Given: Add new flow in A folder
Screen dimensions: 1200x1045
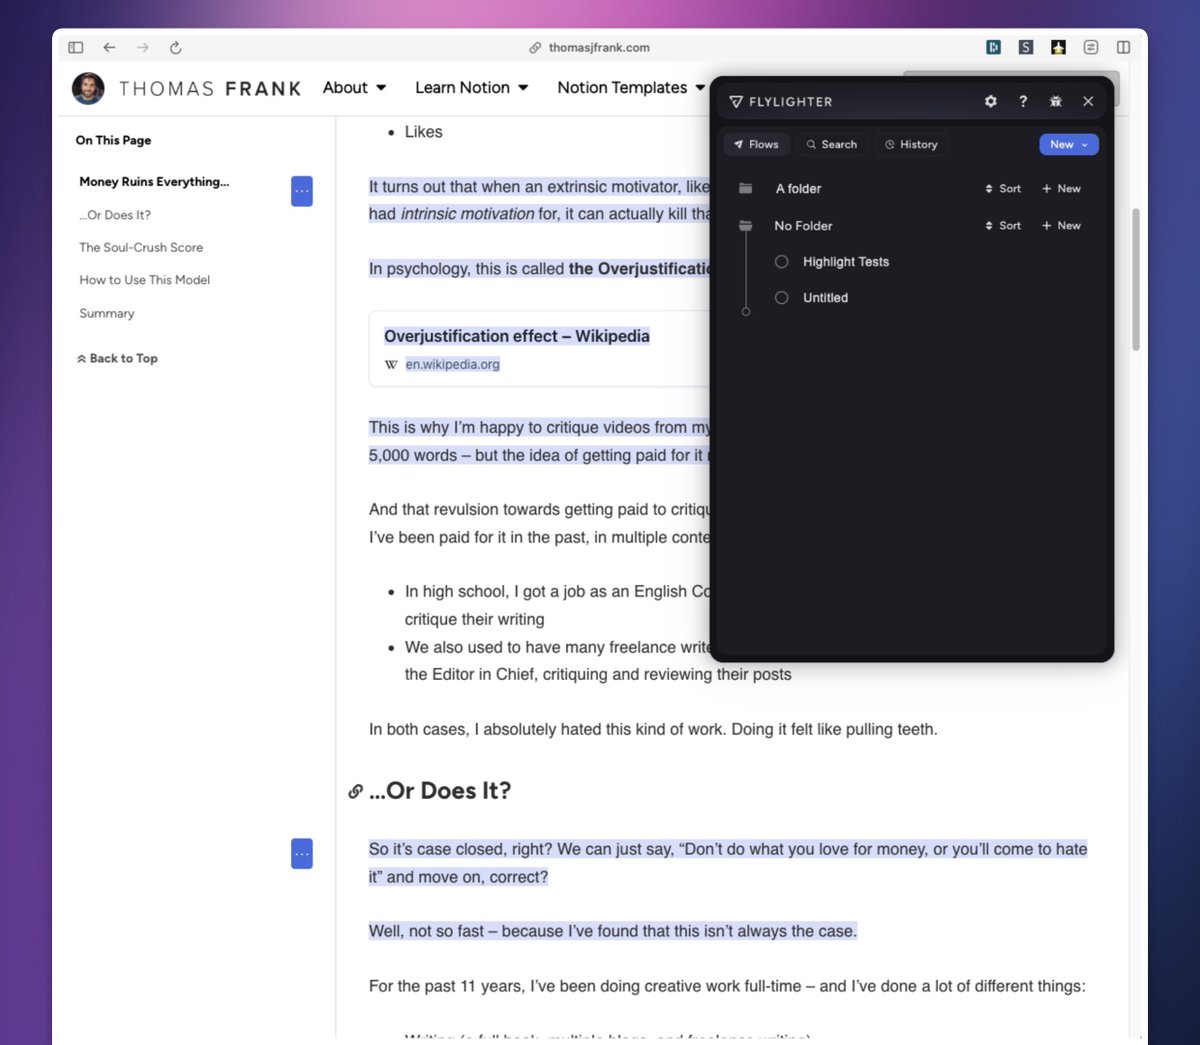Looking at the screenshot, I should point(1061,188).
